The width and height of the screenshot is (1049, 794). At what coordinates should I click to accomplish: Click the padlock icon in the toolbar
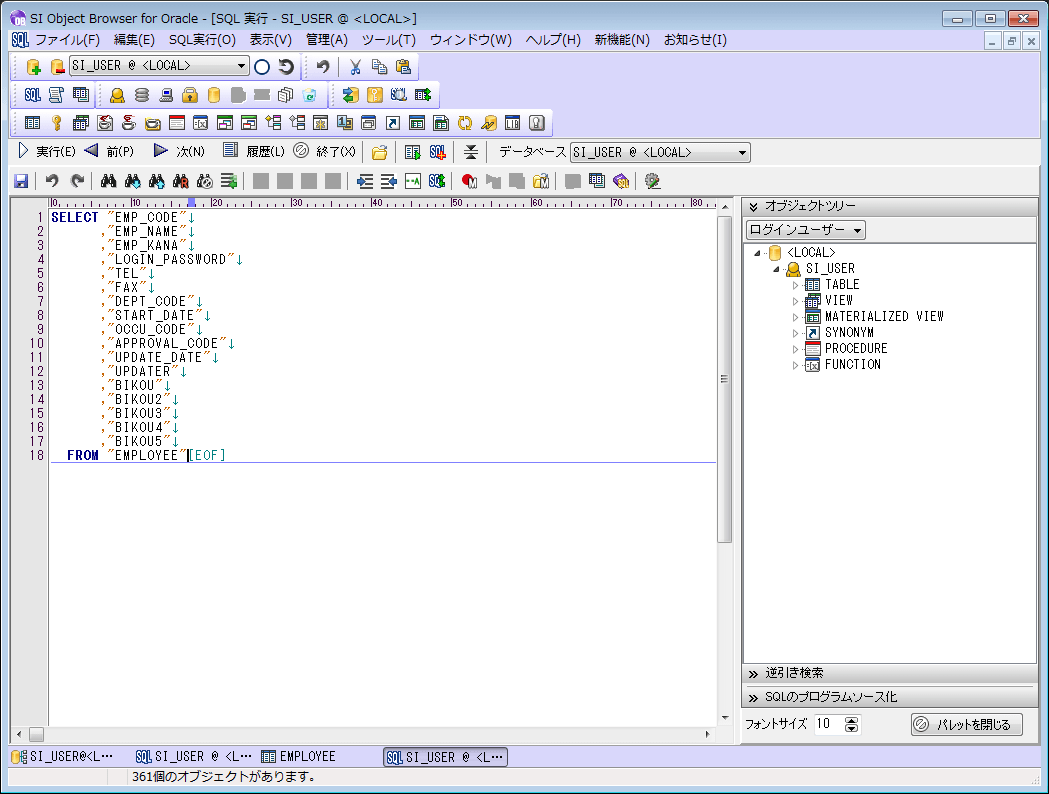point(190,95)
